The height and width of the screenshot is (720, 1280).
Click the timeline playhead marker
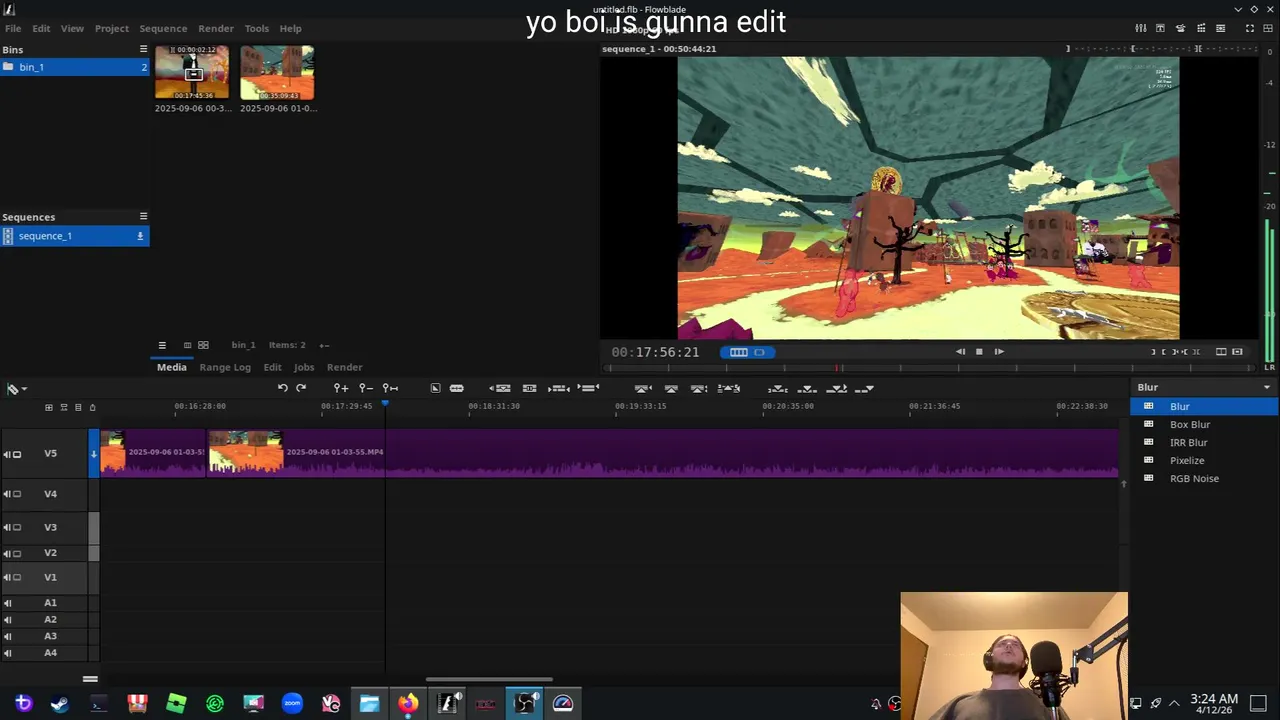click(385, 404)
